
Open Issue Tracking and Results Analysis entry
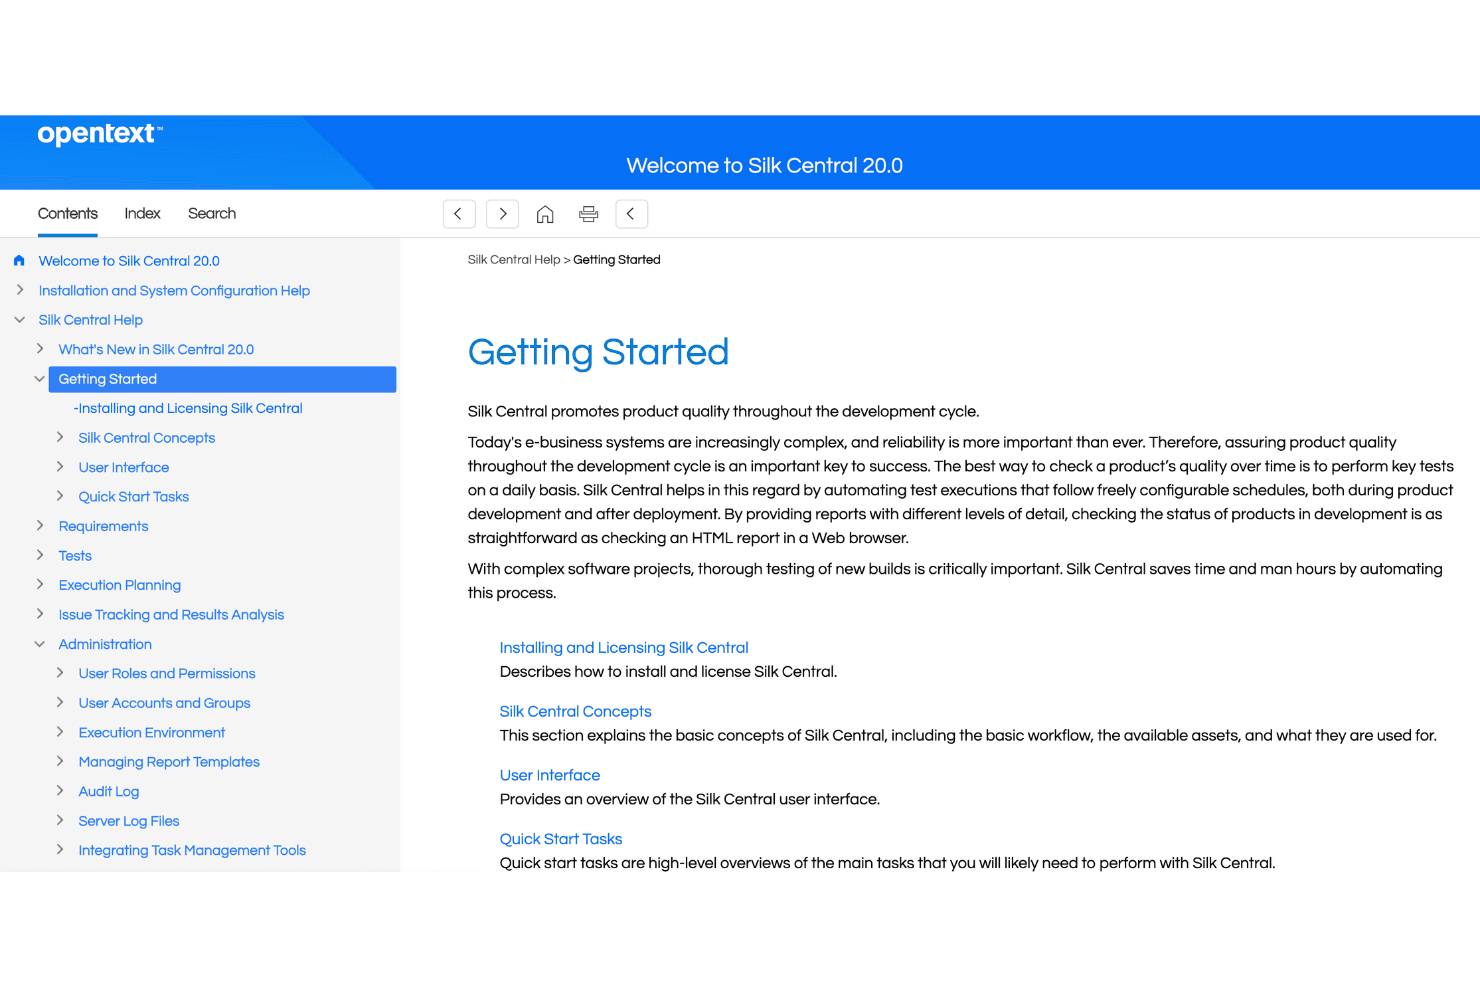pos(171,615)
